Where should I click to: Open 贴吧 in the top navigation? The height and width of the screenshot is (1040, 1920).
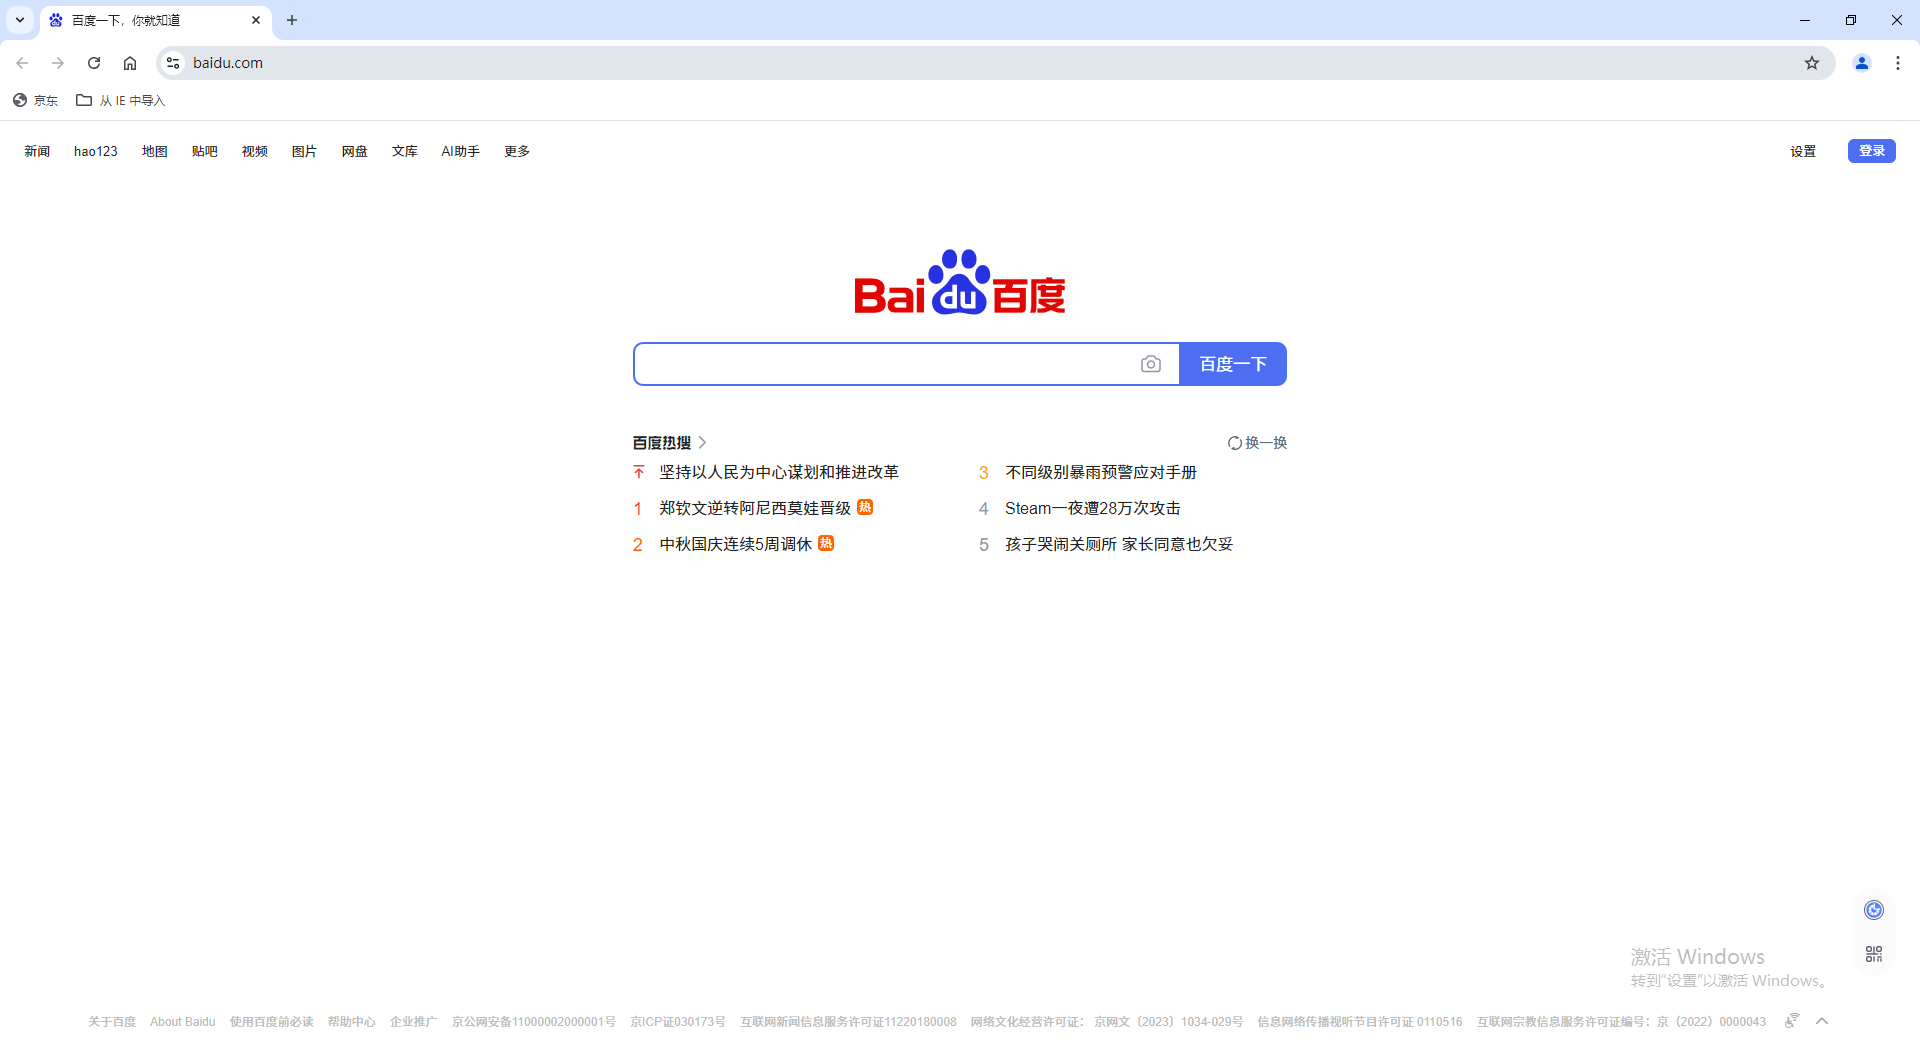pyautogui.click(x=205, y=151)
